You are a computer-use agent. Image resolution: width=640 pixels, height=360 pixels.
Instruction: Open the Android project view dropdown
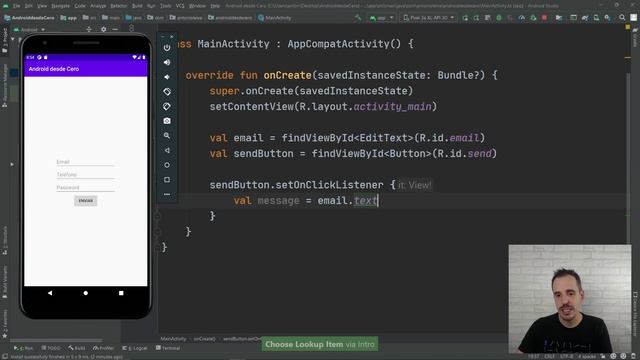click(29, 29)
